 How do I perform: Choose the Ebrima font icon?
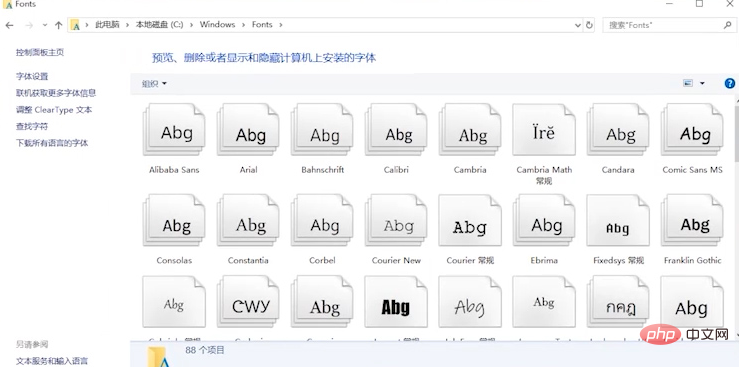pos(544,220)
